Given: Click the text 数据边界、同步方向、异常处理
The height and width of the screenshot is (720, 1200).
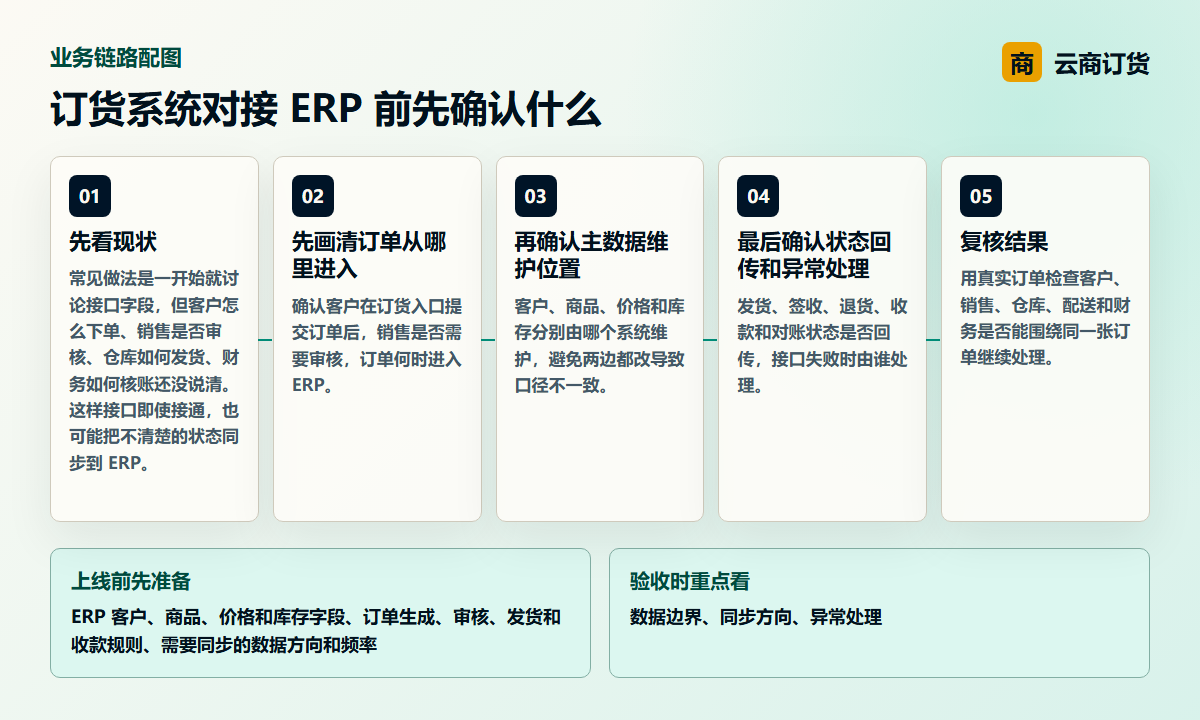Looking at the screenshot, I should pyautogui.click(x=756, y=617).
